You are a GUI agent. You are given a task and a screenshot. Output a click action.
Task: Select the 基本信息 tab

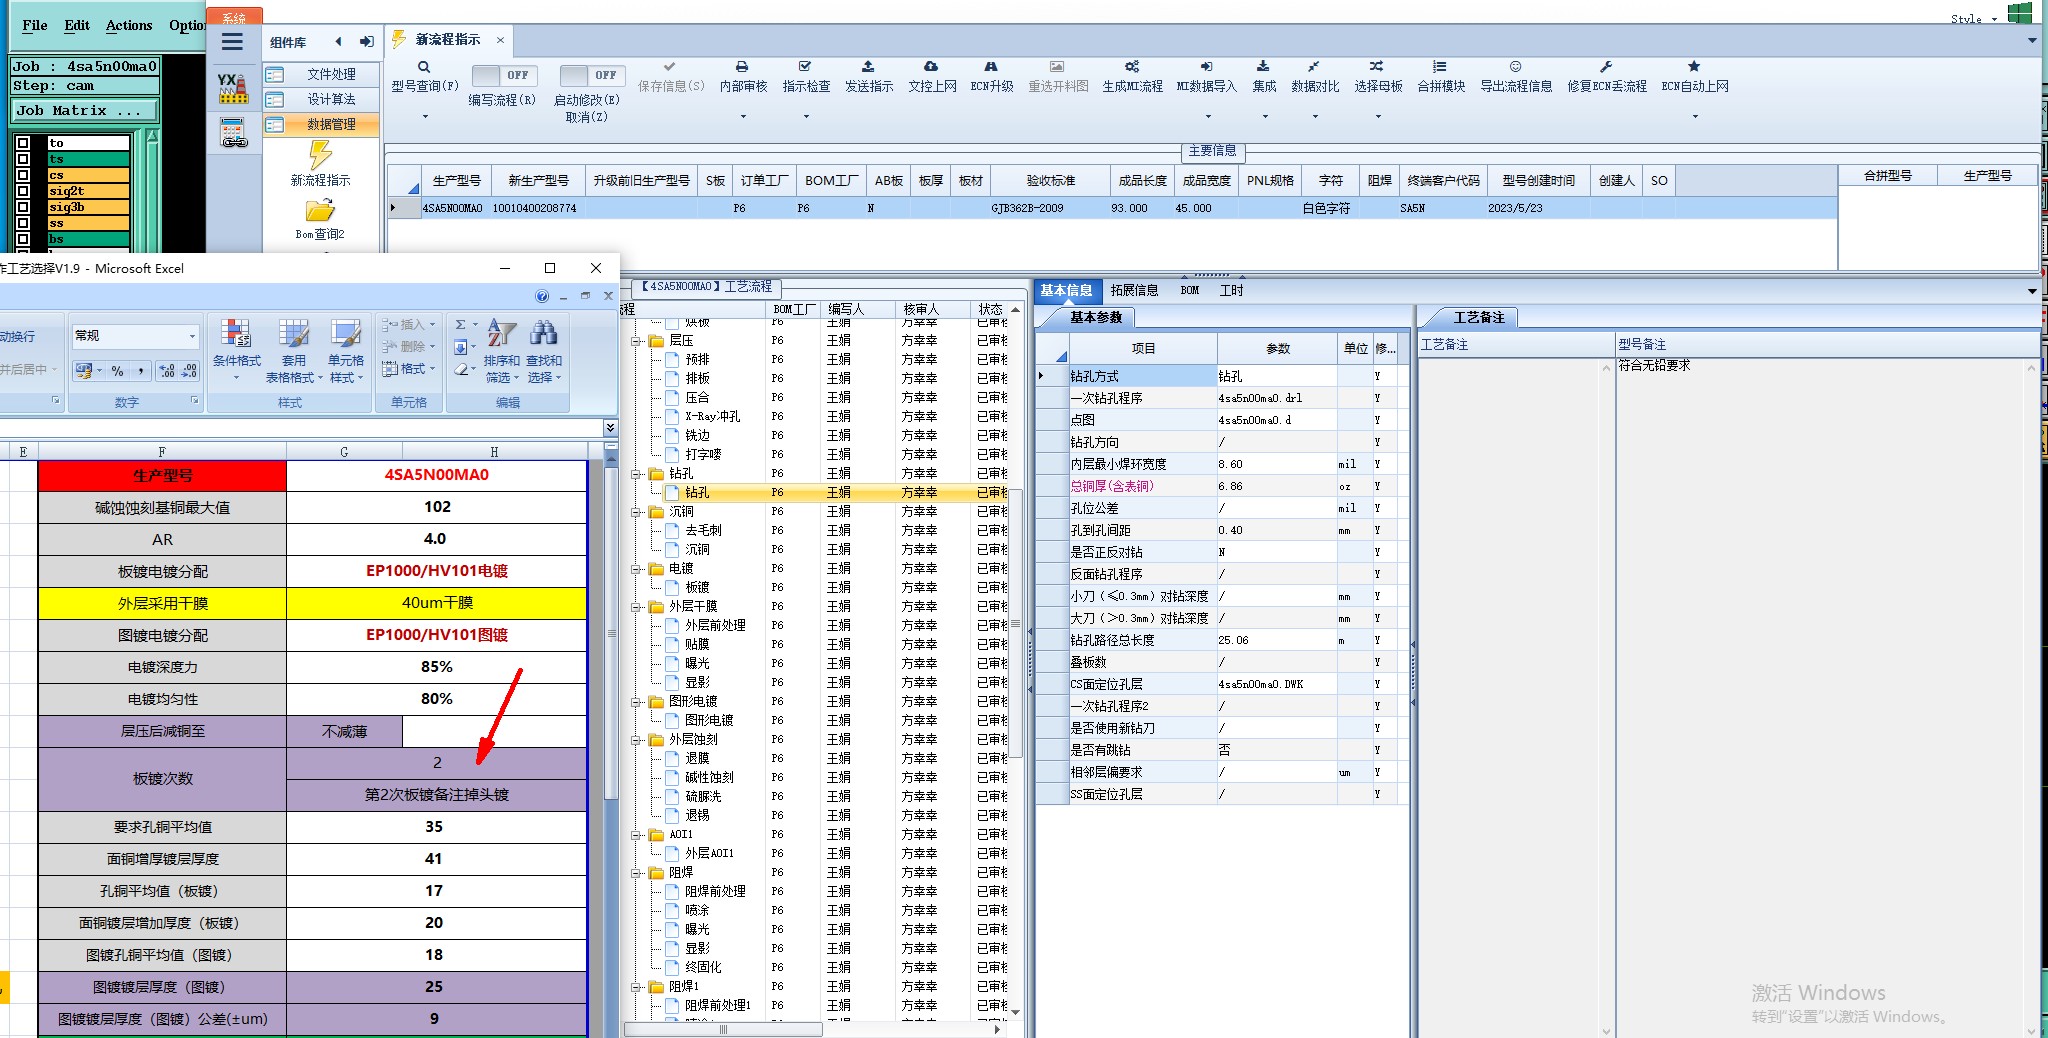coord(1066,290)
